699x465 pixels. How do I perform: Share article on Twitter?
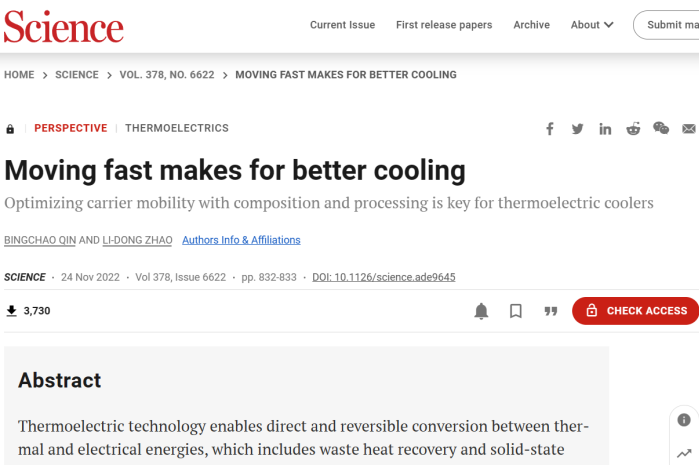coord(577,129)
